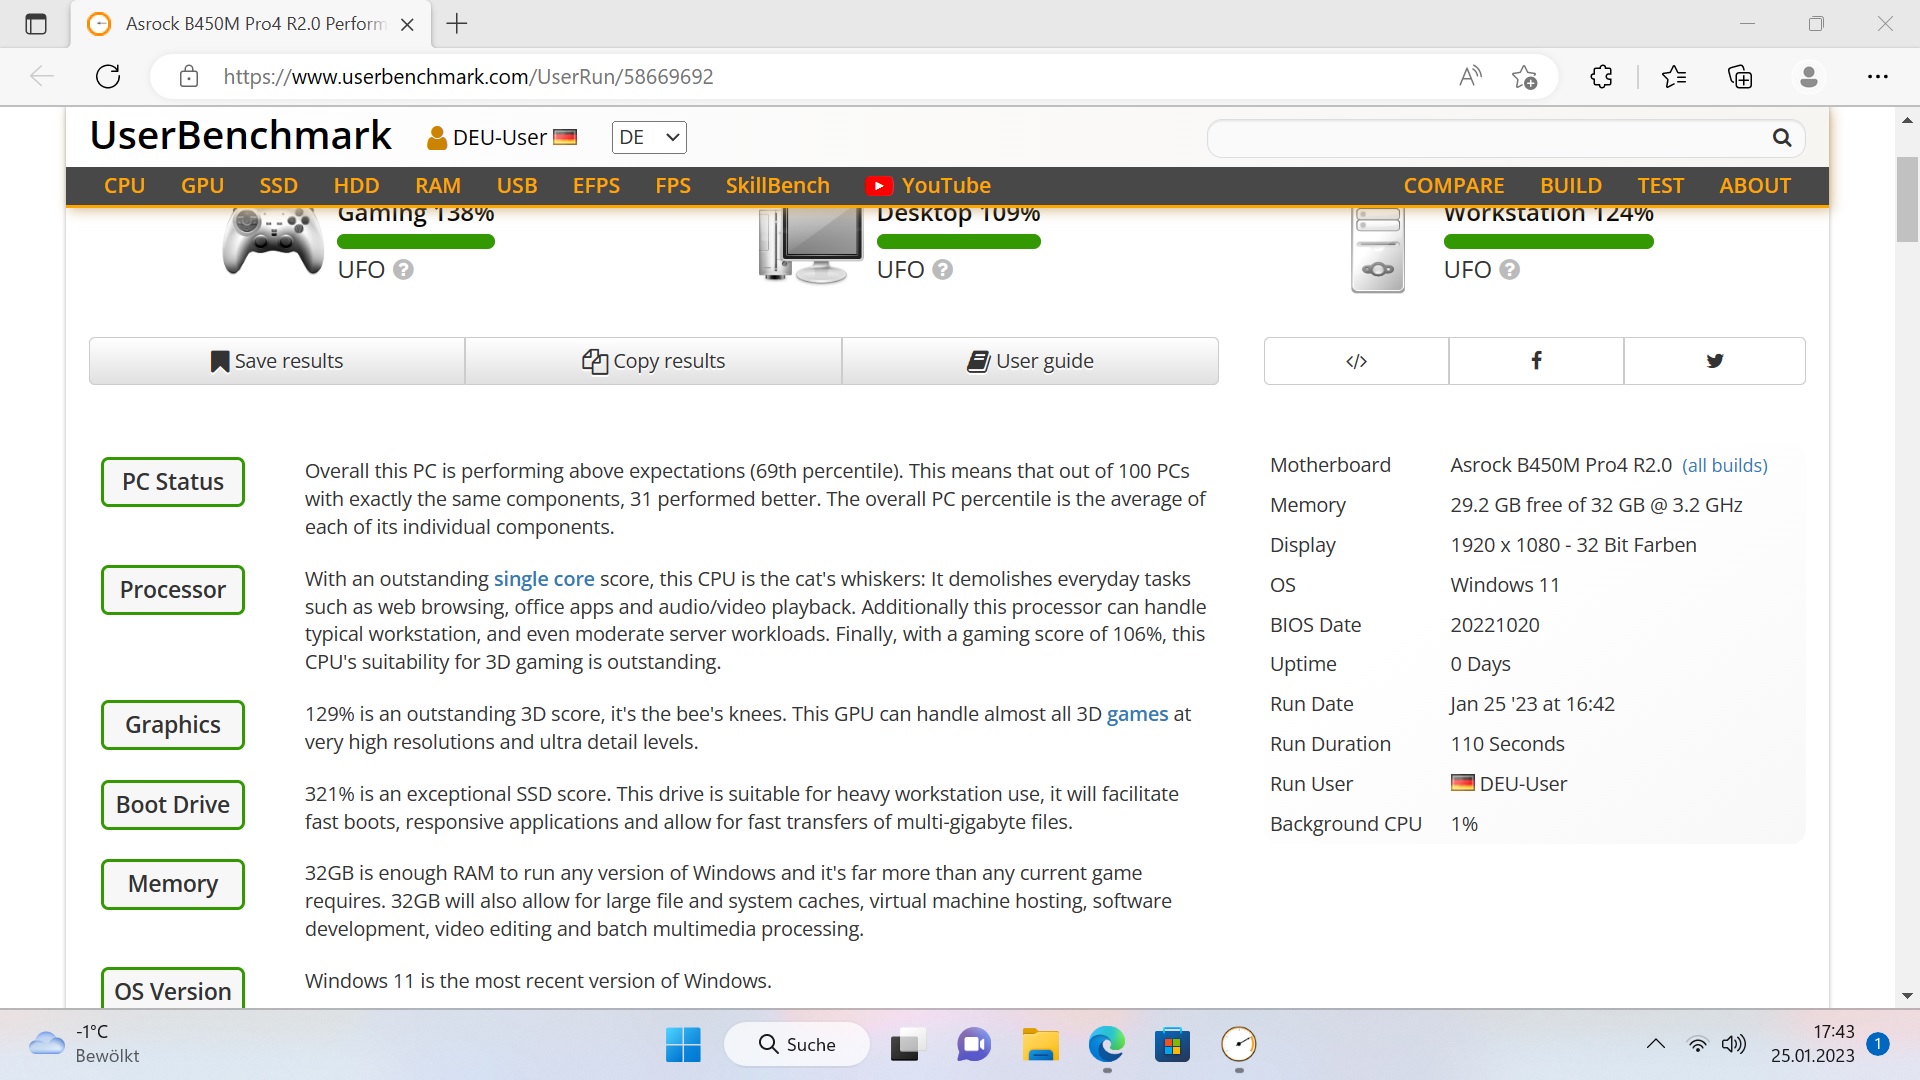The width and height of the screenshot is (1920, 1080).
Task: Open Microsoft Store from taskbar
Action: click(1172, 1045)
